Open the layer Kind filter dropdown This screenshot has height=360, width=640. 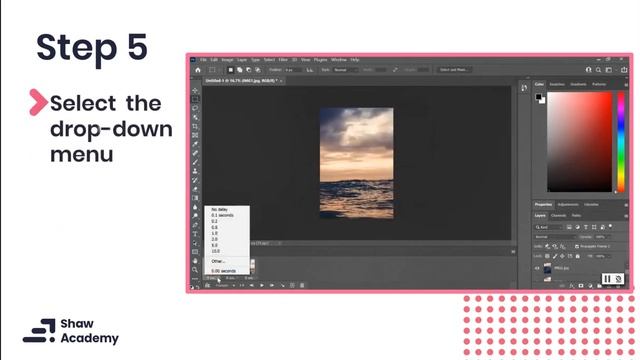pyautogui.click(x=549, y=227)
